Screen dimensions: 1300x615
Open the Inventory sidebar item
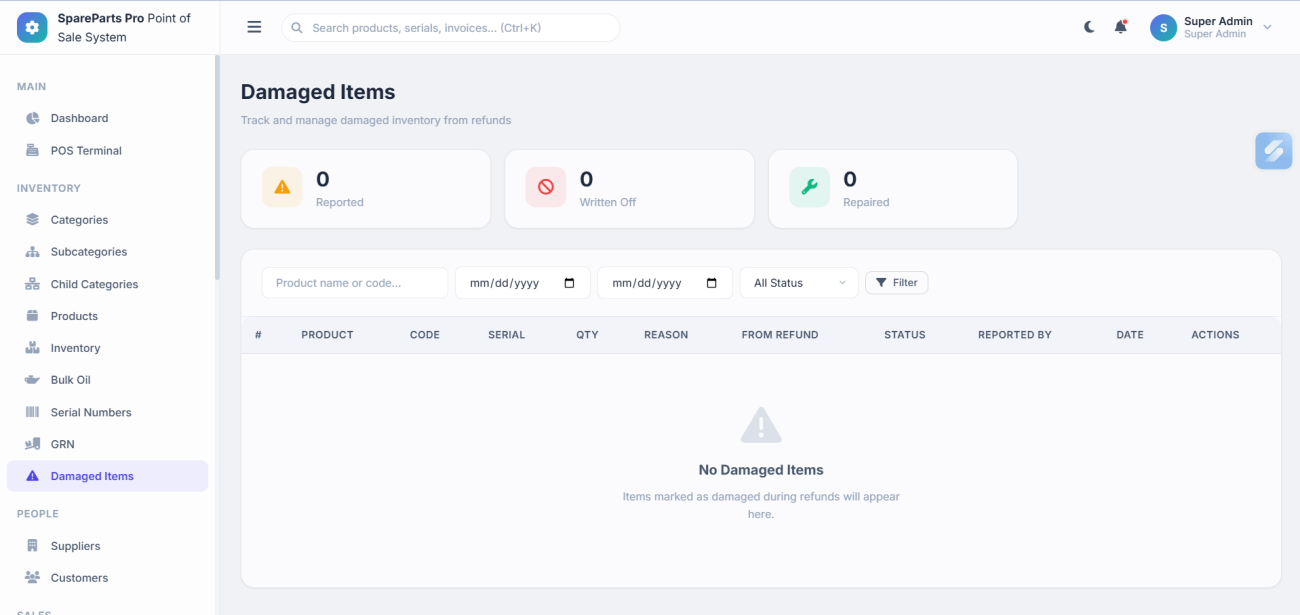point(108,348)
